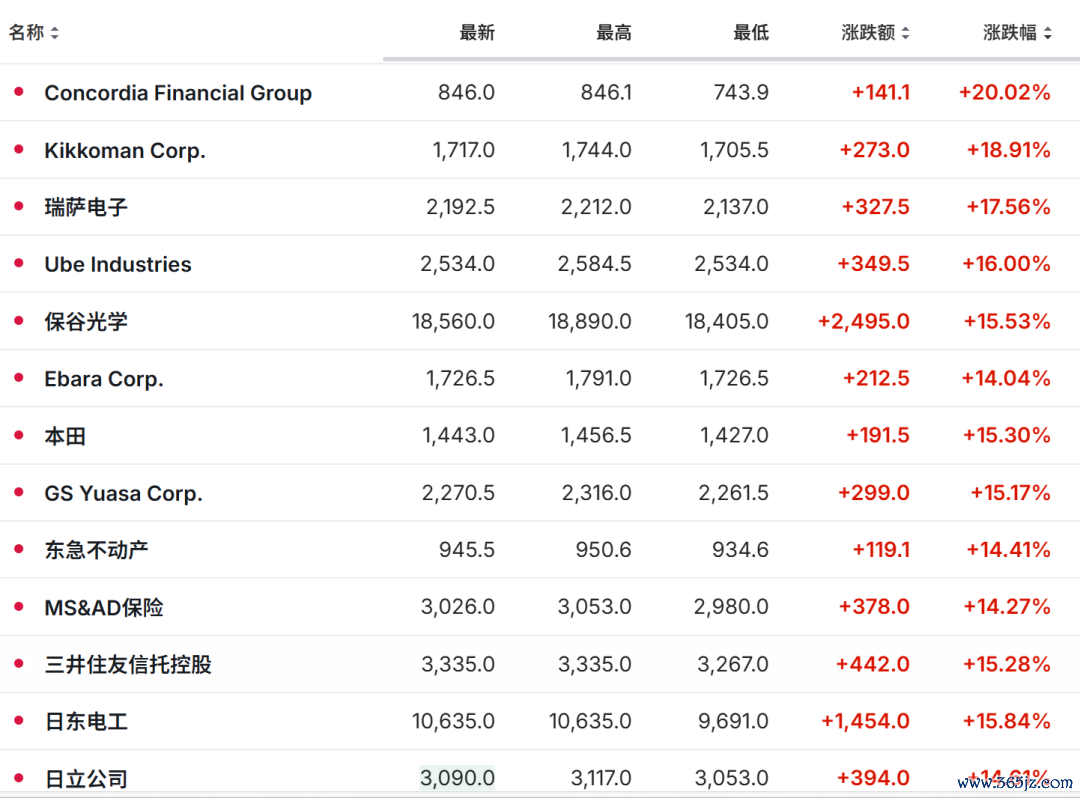Image resolution: width=1080 pixels, height=798 pixels.
Task: Open the 保谷光学 stock link
Action: (86, 322)
